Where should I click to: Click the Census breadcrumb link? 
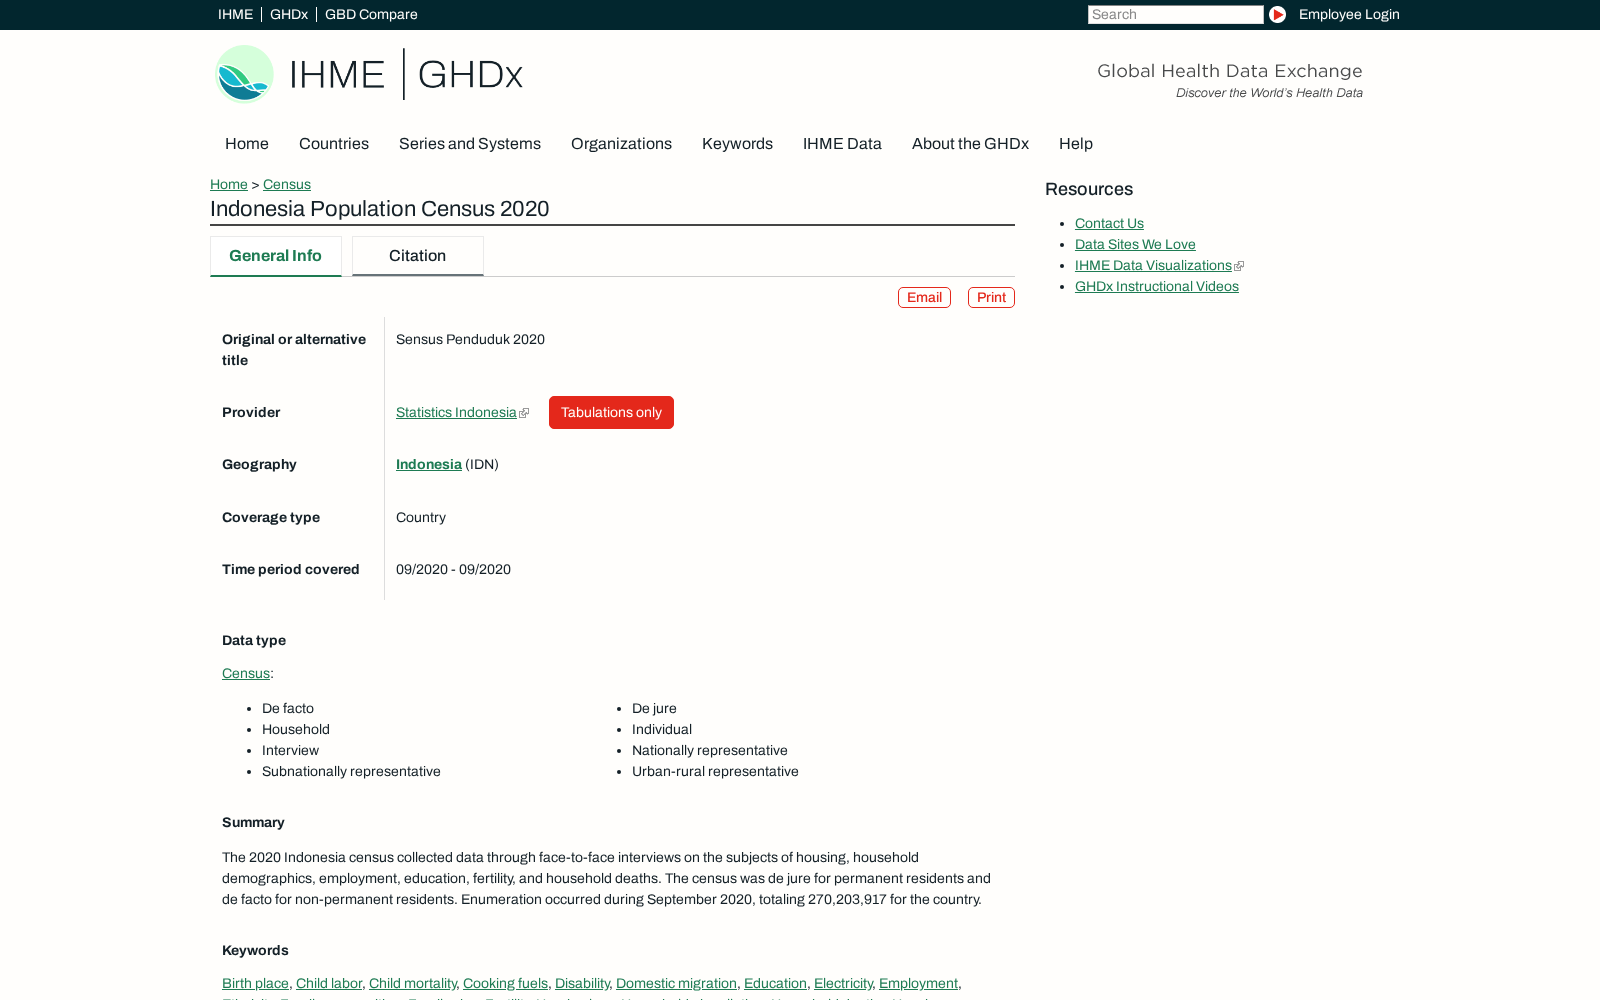click(x=287, y=185)
